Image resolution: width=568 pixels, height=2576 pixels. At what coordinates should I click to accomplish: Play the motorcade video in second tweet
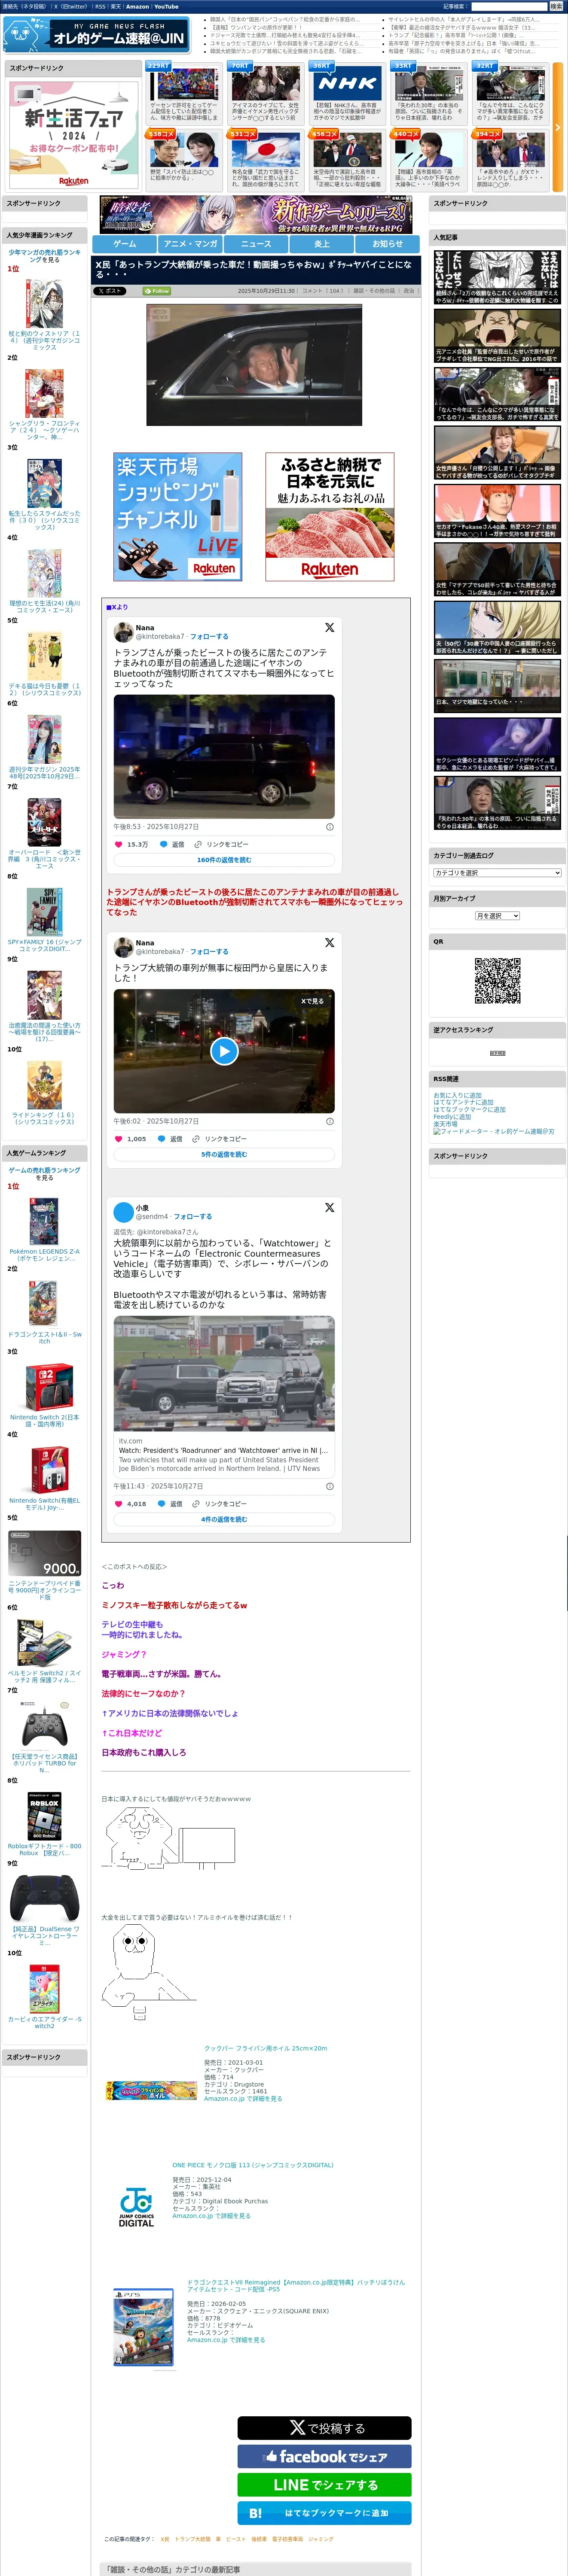point(224,1051)
